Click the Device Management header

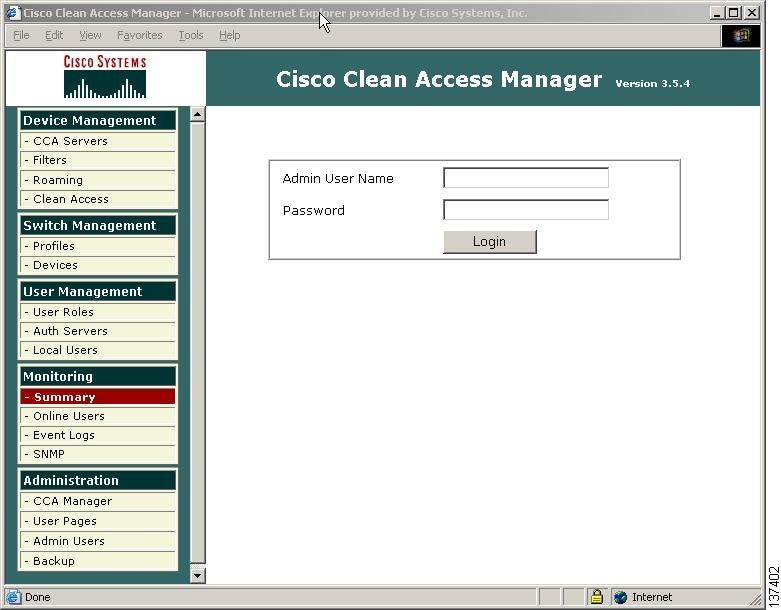click(x=98, y=121)
